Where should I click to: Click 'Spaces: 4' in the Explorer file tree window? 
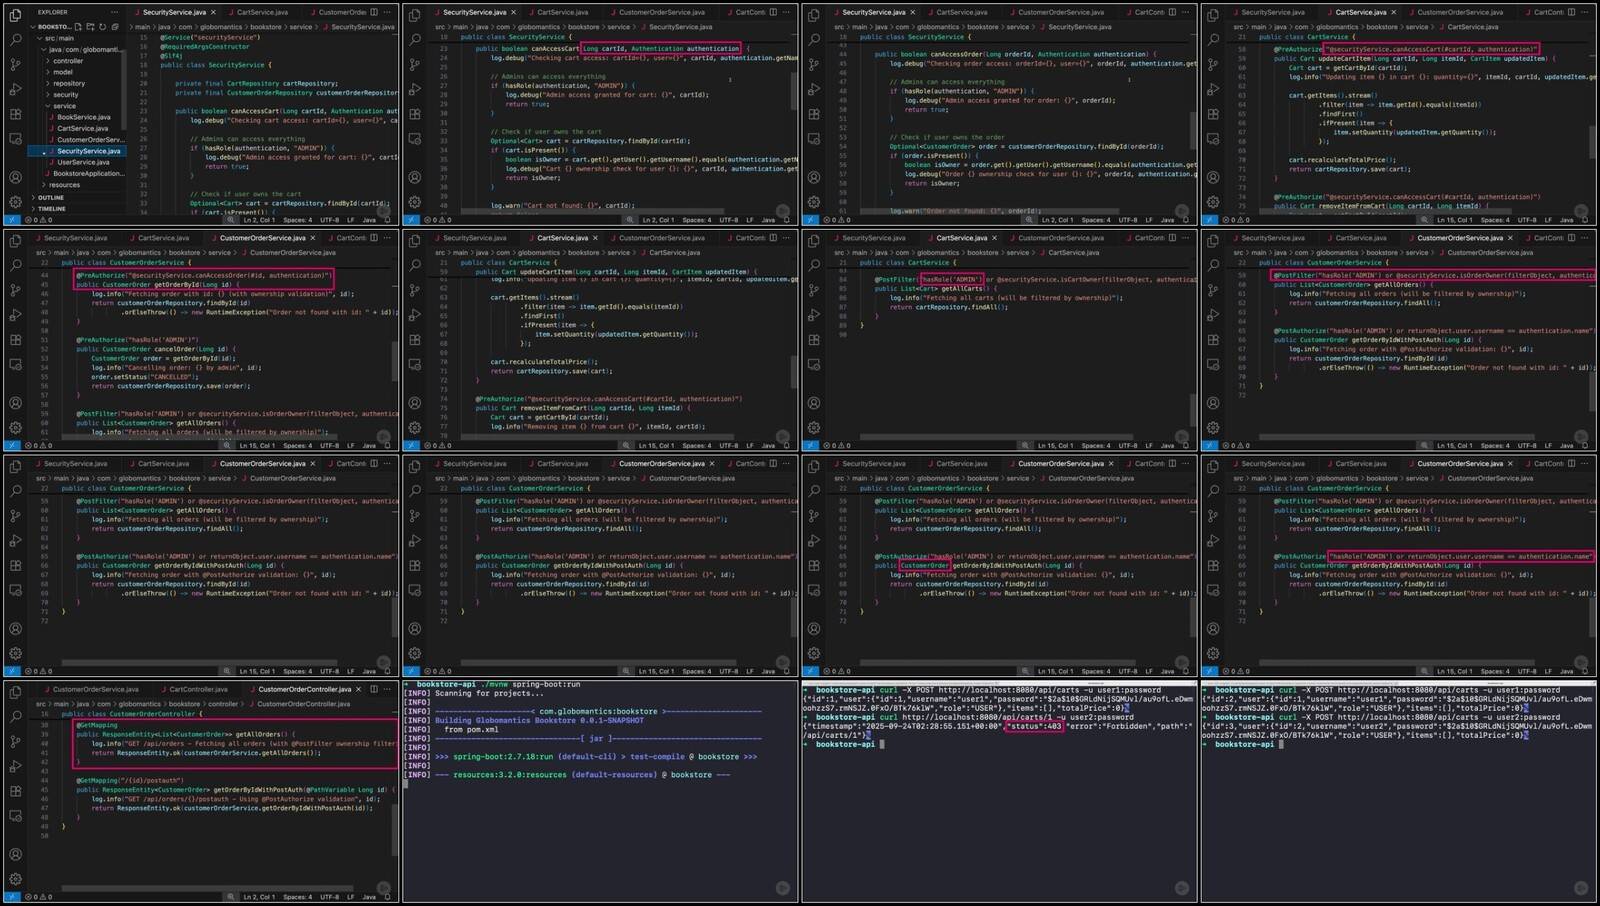[297, 220]
